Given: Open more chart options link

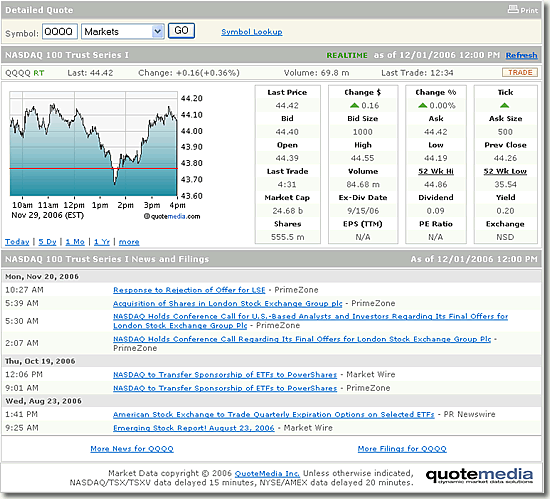Looking at the screenshot, I should pyautogui.click(x=129, y=242).
